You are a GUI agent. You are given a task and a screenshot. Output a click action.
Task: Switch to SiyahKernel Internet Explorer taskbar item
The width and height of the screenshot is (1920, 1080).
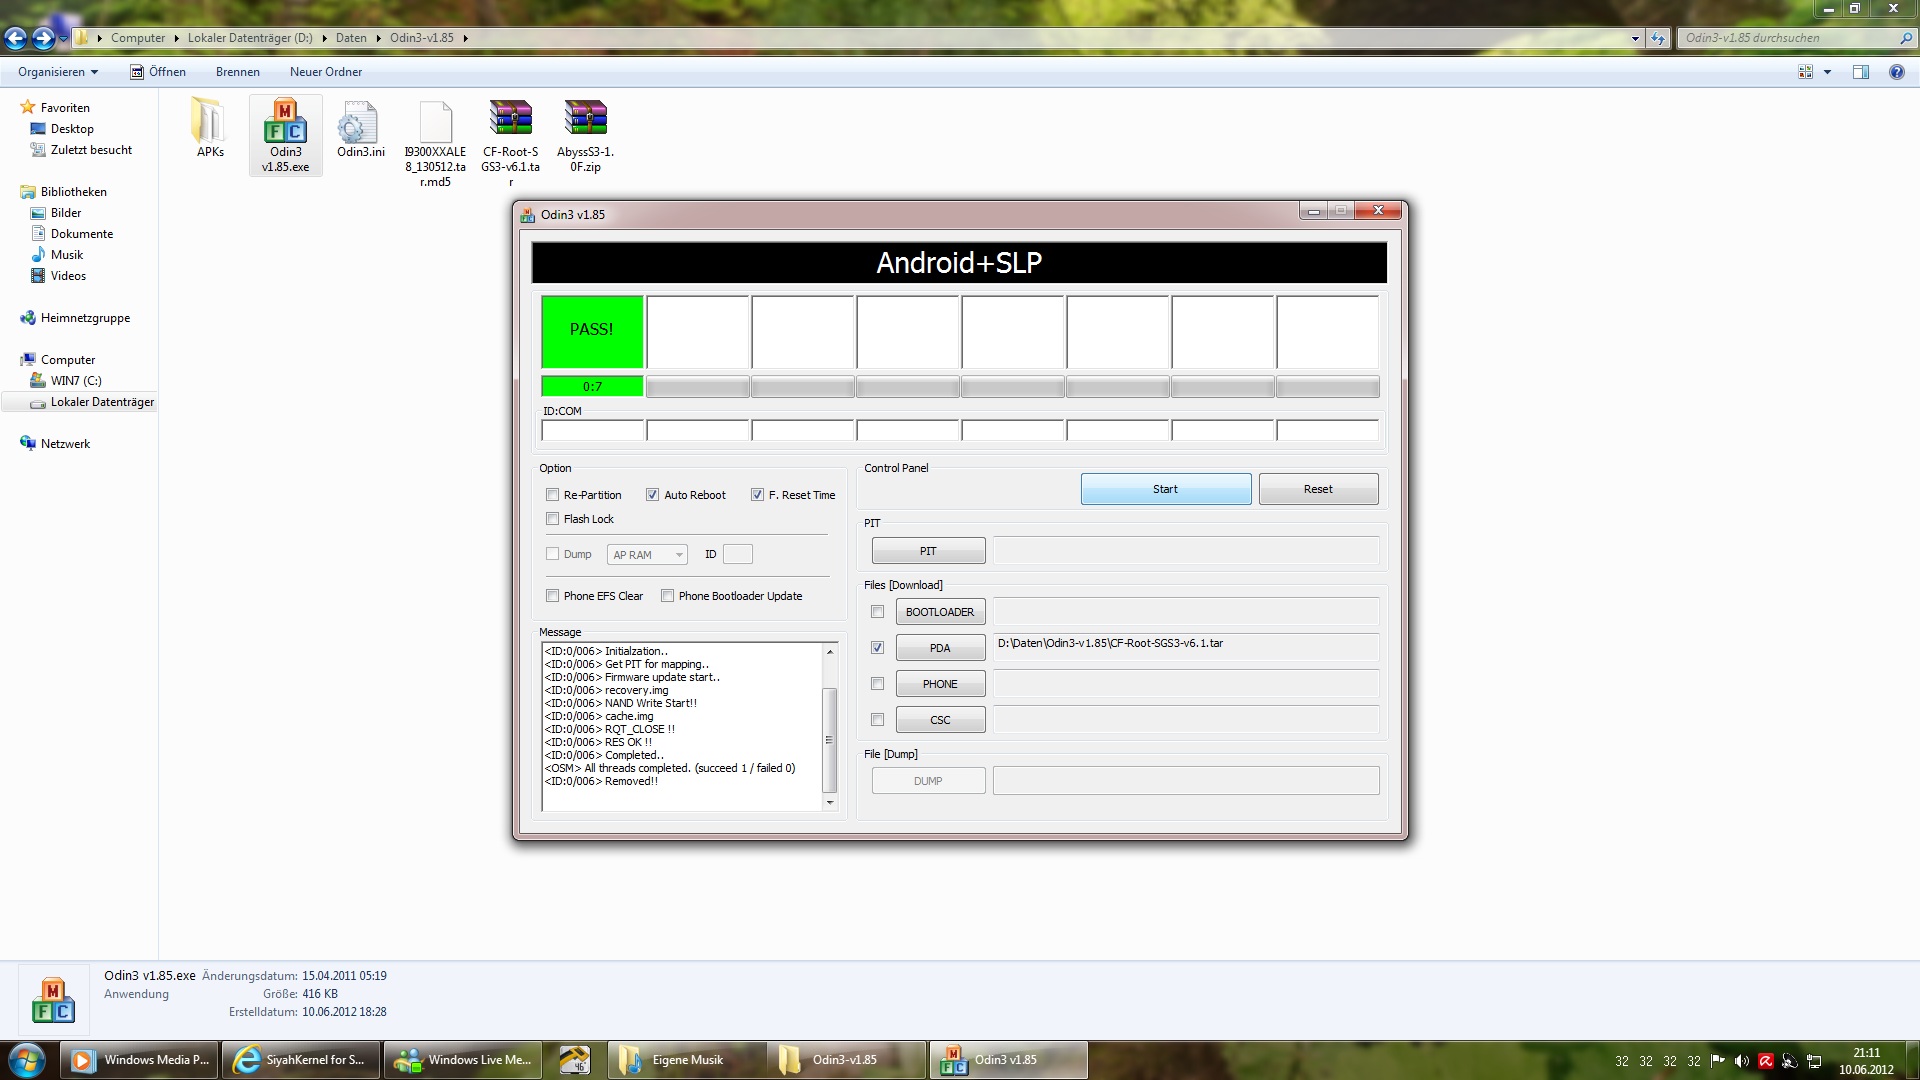point(301,1060)
